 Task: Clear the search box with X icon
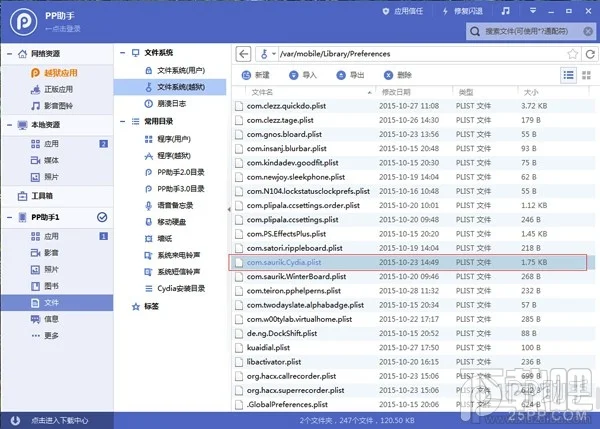[588, 31]
